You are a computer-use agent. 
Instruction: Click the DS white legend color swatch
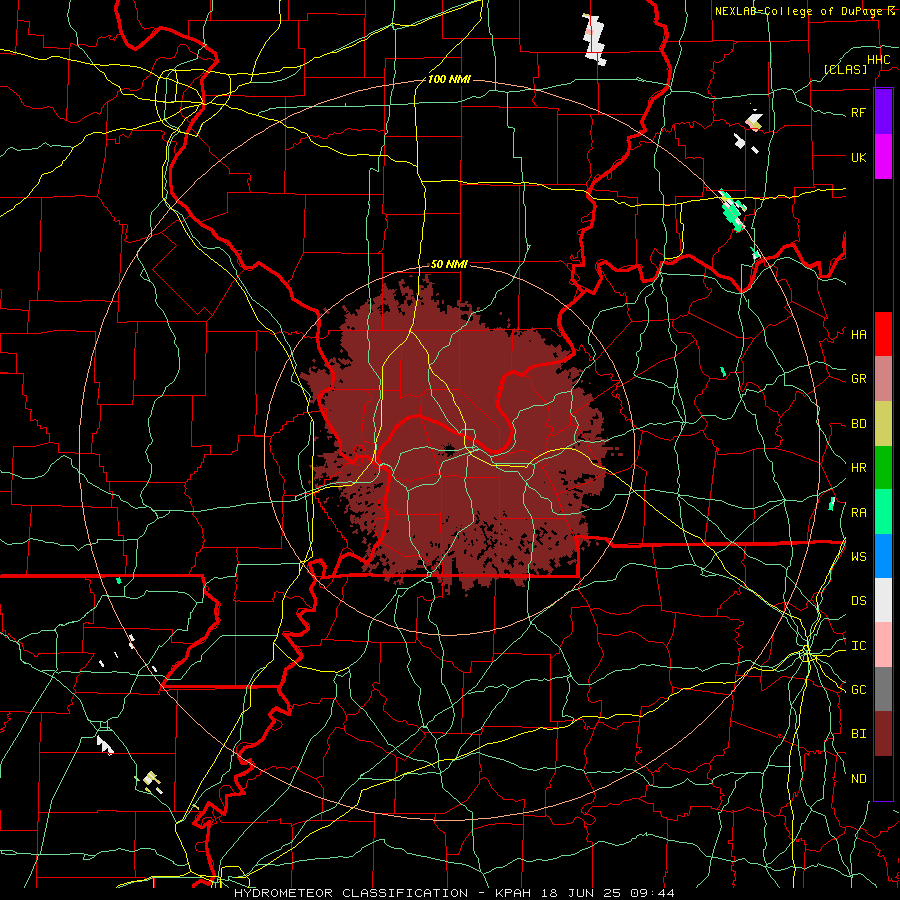click(x=883, y=600)
